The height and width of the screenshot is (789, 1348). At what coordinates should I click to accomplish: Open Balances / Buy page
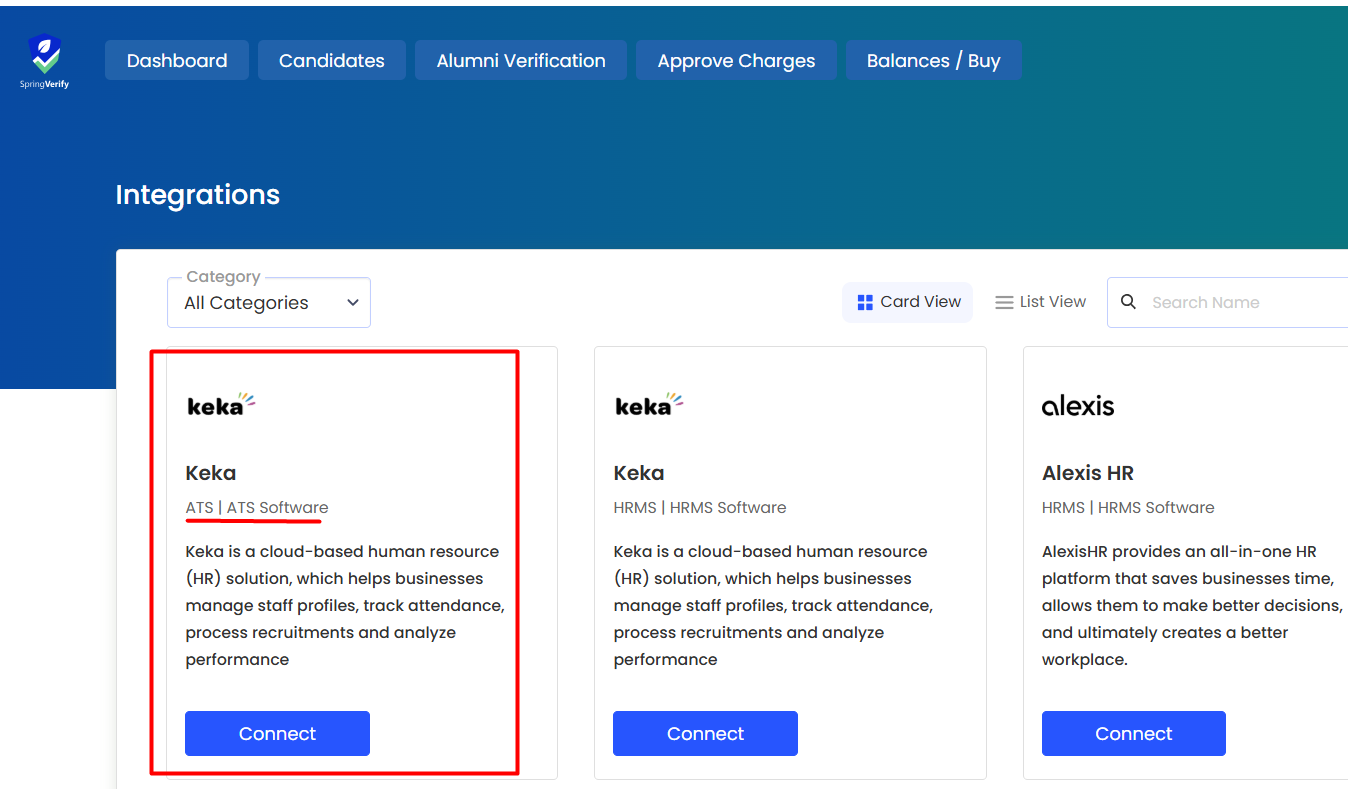click(934, 61)
